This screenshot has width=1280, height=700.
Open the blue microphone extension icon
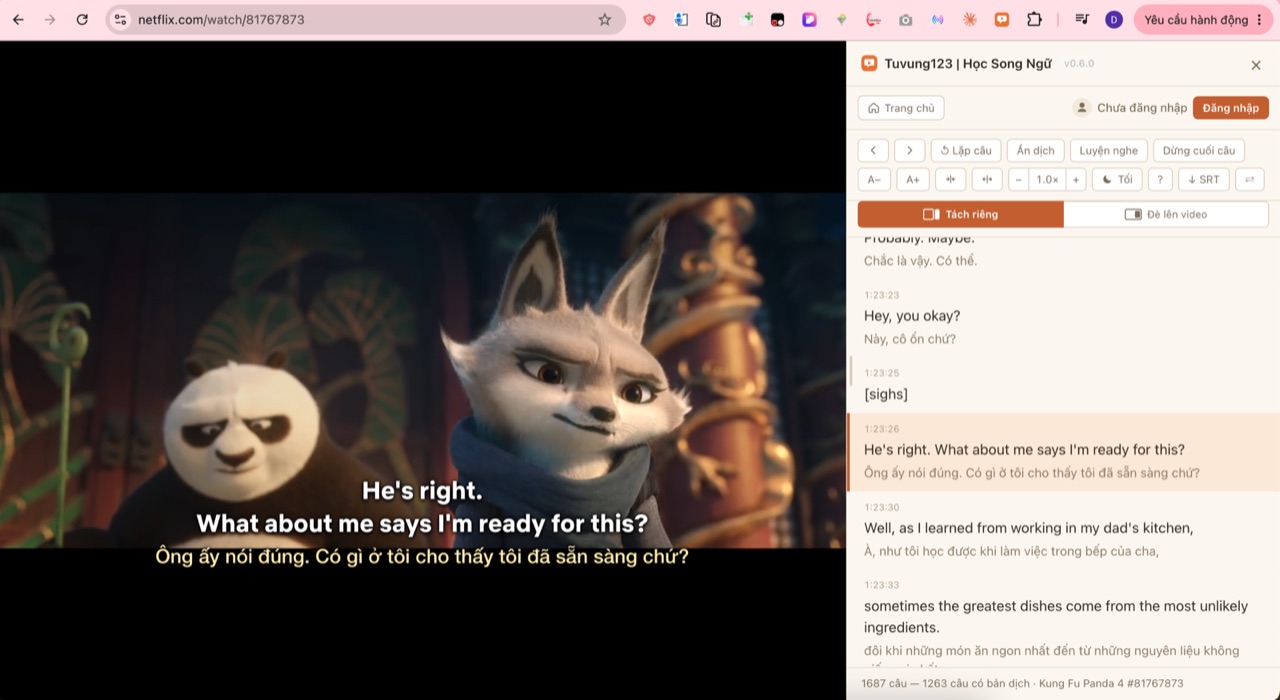(x=681, y=19)
